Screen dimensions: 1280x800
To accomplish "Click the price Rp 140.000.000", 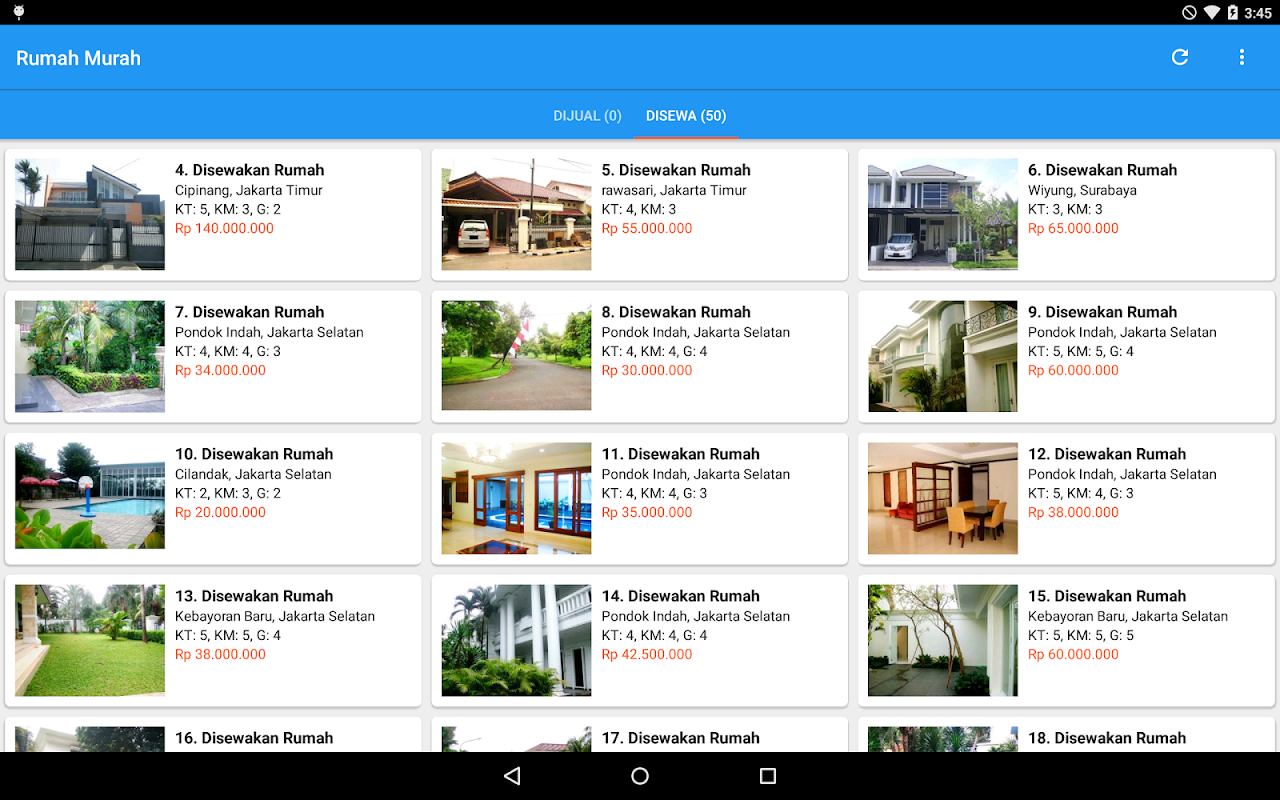I will tap(224, 228).
